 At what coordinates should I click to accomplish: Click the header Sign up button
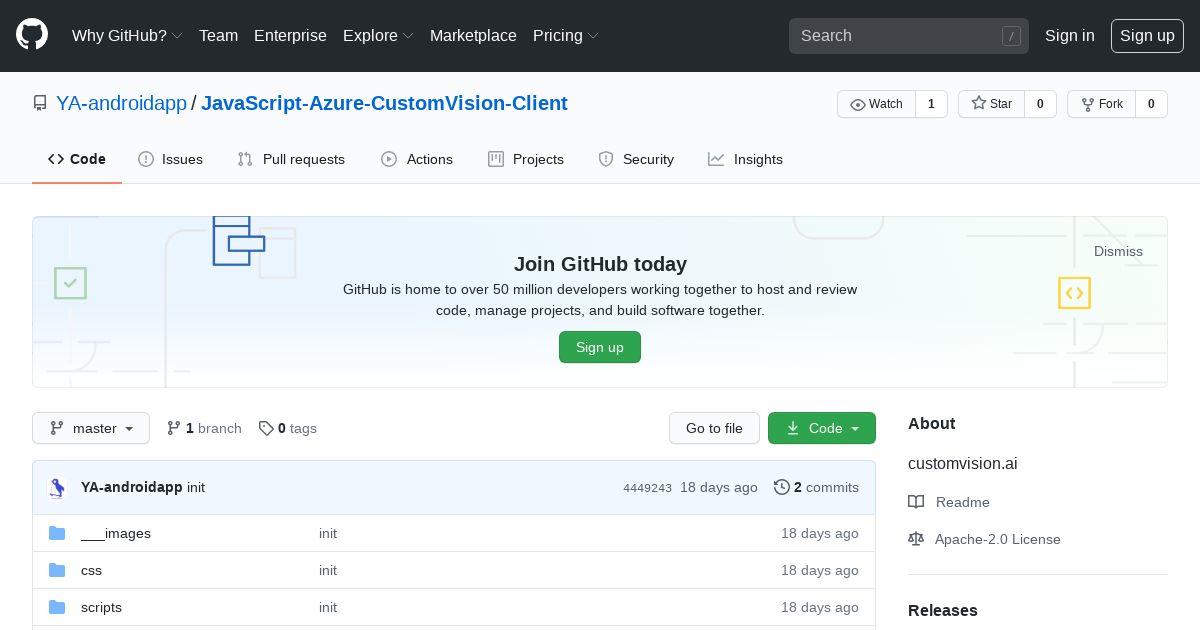pos(1147,35)
